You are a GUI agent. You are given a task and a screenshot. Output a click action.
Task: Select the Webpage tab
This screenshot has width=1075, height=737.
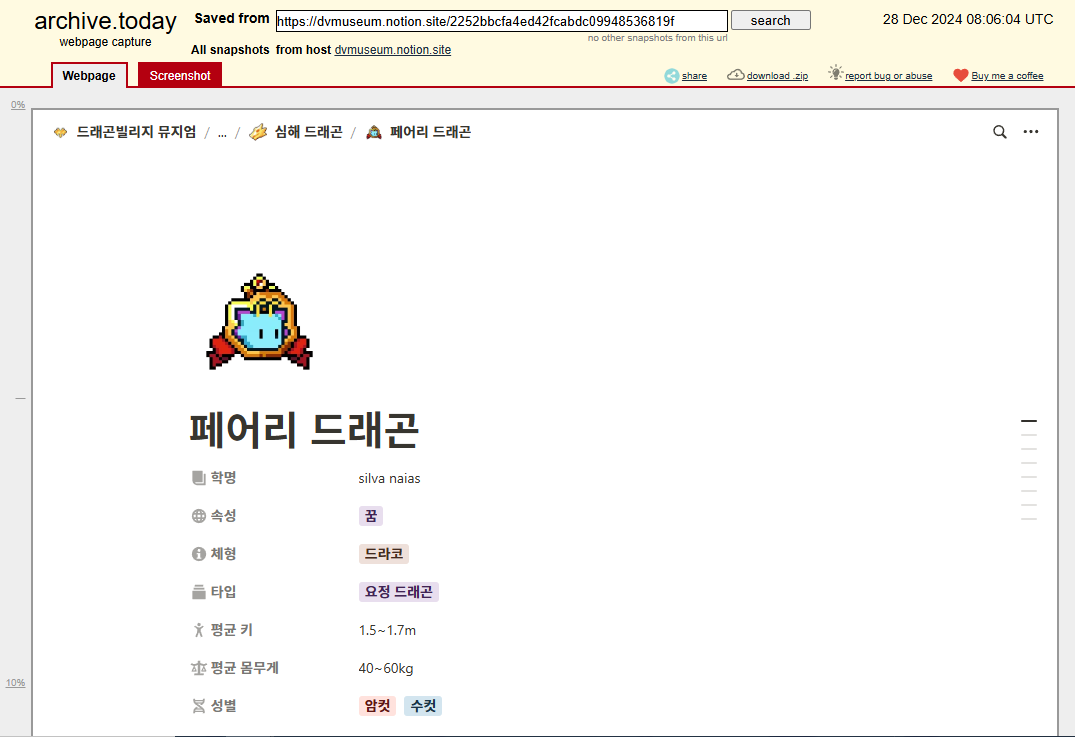(89, 75)
